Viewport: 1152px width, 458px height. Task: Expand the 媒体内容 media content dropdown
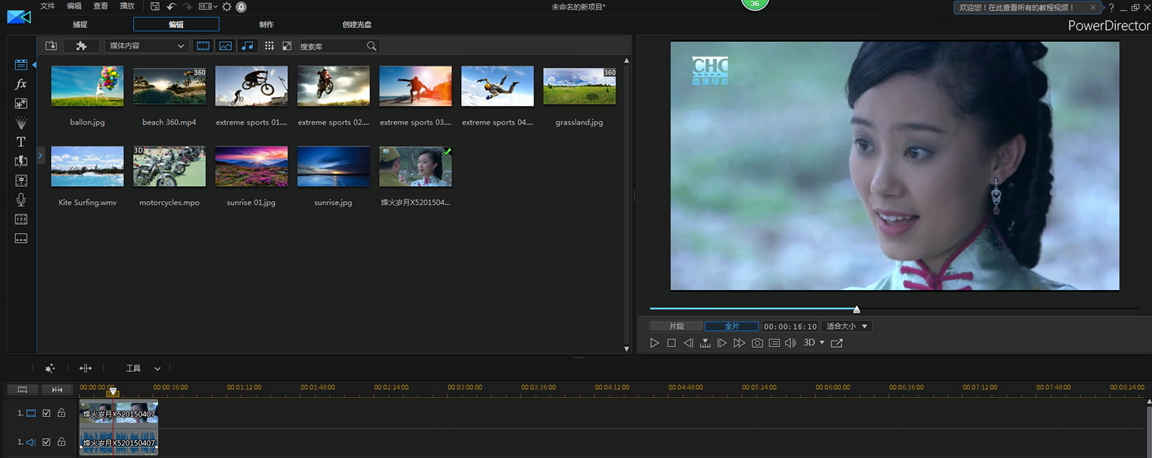[x=146, y=46]
